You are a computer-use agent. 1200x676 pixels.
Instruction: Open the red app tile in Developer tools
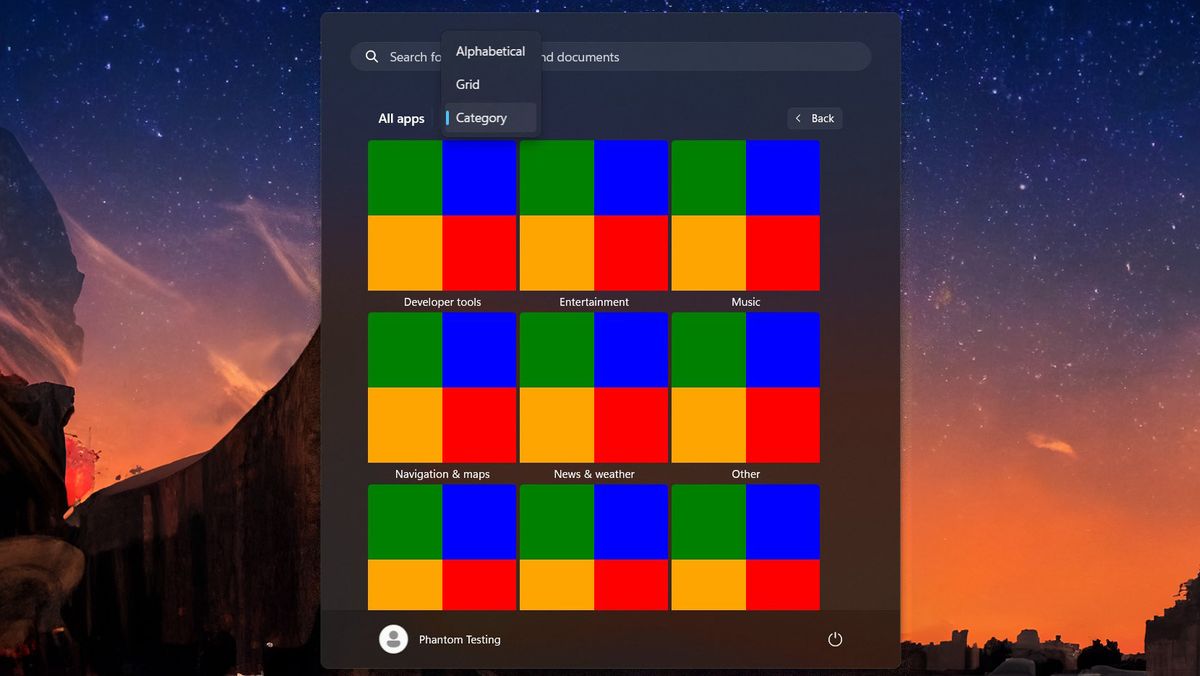coord(480,252)
